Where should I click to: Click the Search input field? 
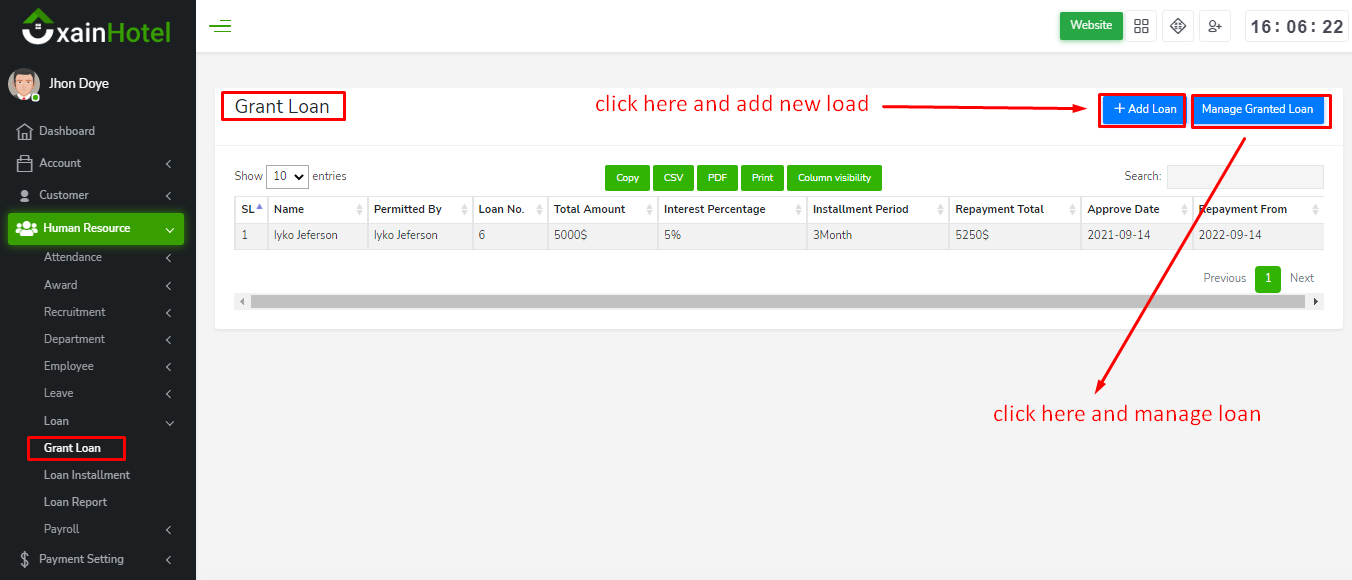[x=1245, y=177]
